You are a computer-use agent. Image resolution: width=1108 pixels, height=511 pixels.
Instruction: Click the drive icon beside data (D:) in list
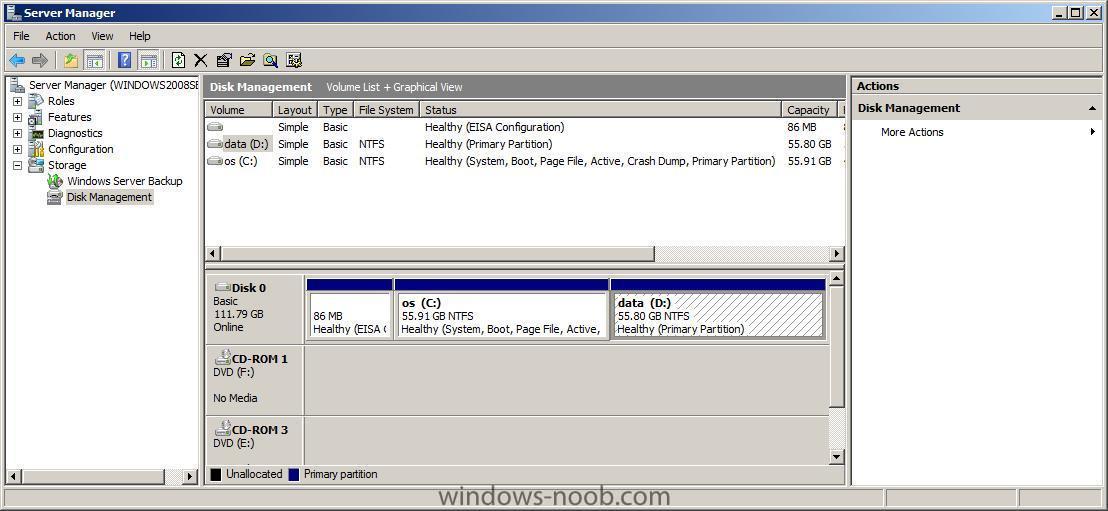click(x=215, y=144)
